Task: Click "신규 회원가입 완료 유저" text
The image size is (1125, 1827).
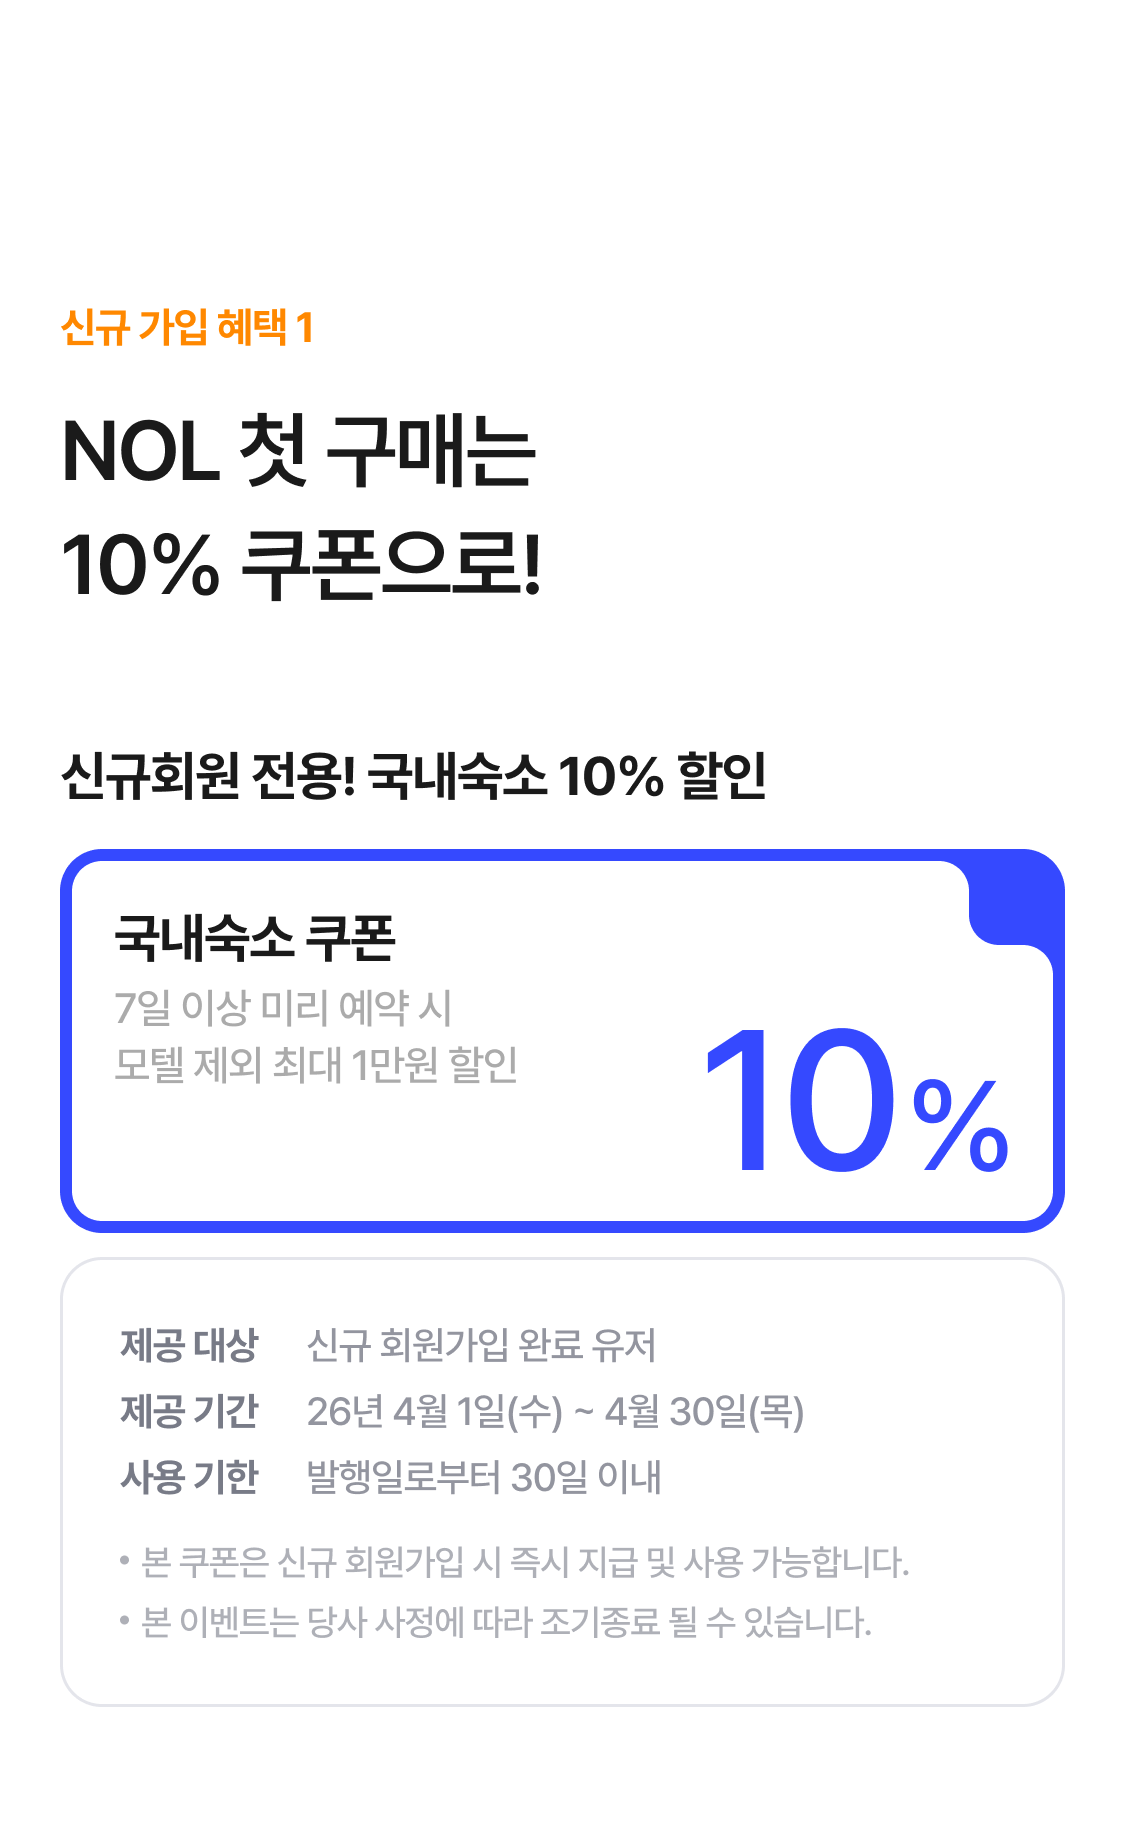Action: coord(481,1345)
